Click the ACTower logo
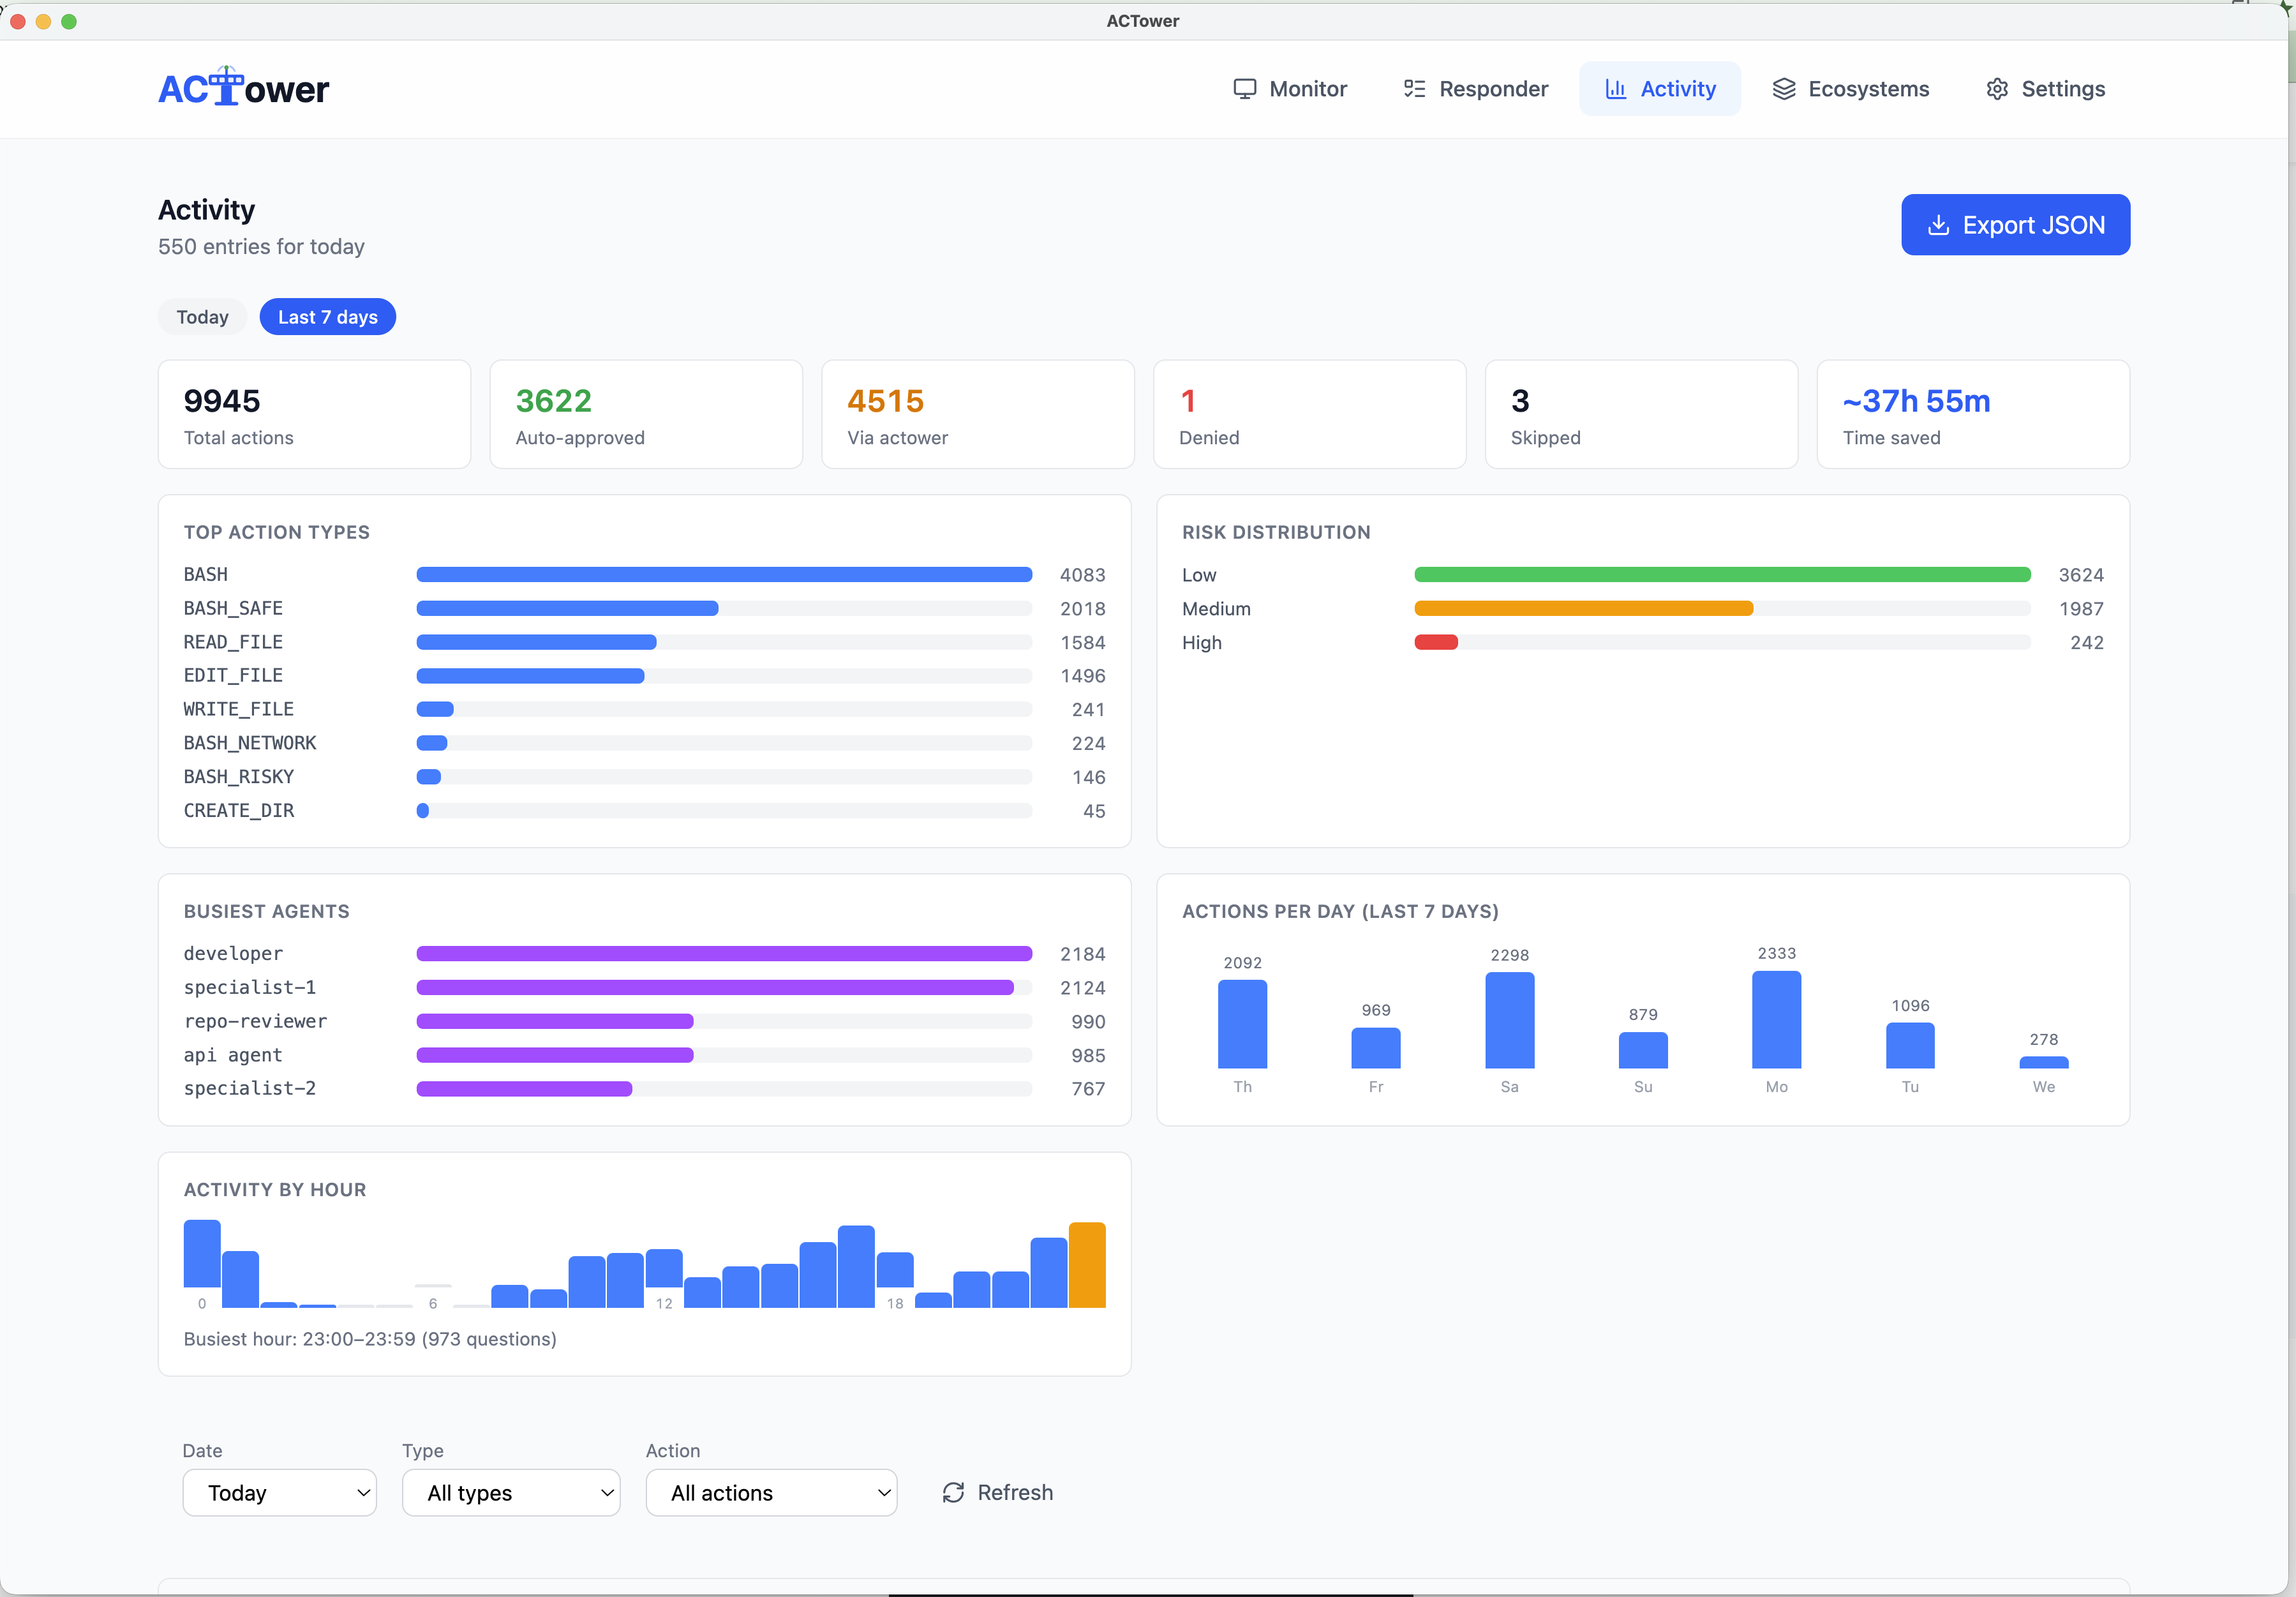 coord(243,88)
